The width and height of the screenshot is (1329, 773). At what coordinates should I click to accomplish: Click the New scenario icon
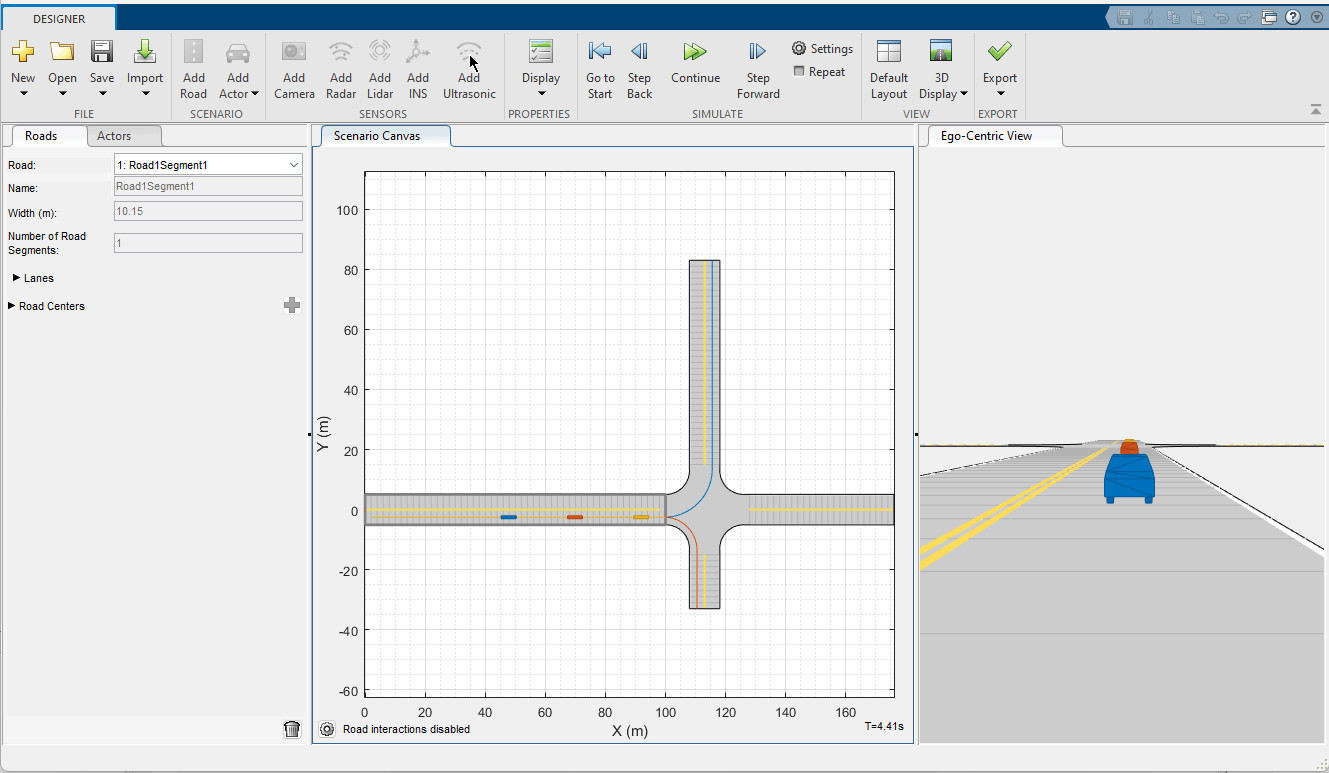click(23, 52)
